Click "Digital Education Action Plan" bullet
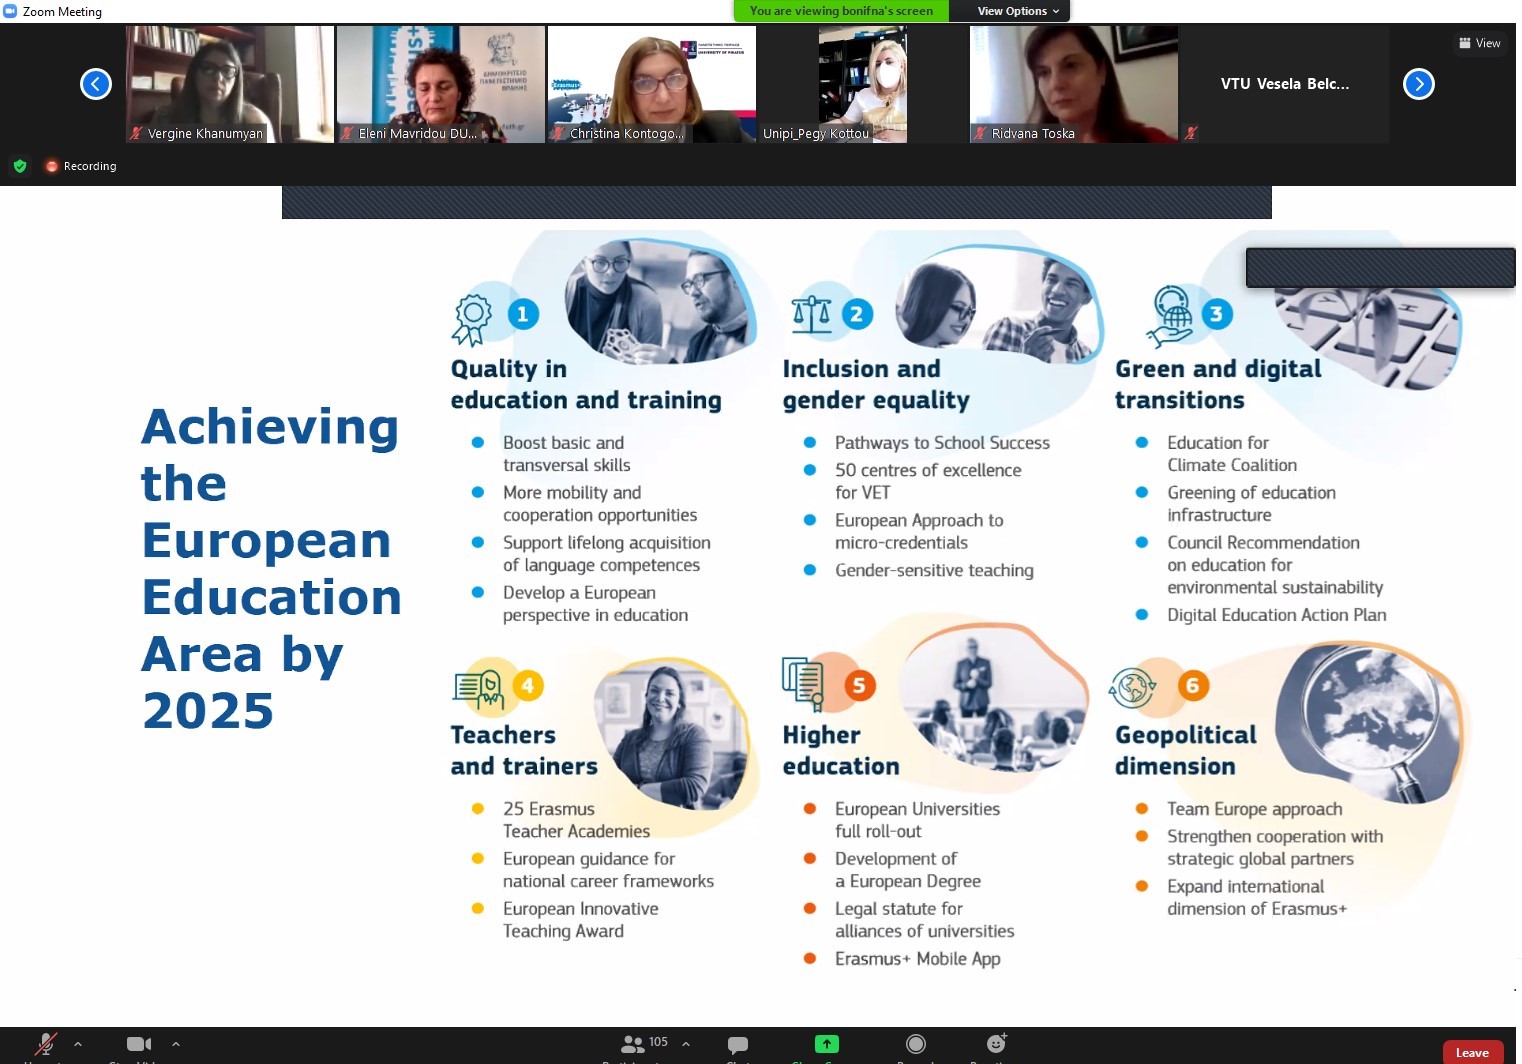The width and height of the screenshot is (1522, 1064). (x=1277, y=614)
